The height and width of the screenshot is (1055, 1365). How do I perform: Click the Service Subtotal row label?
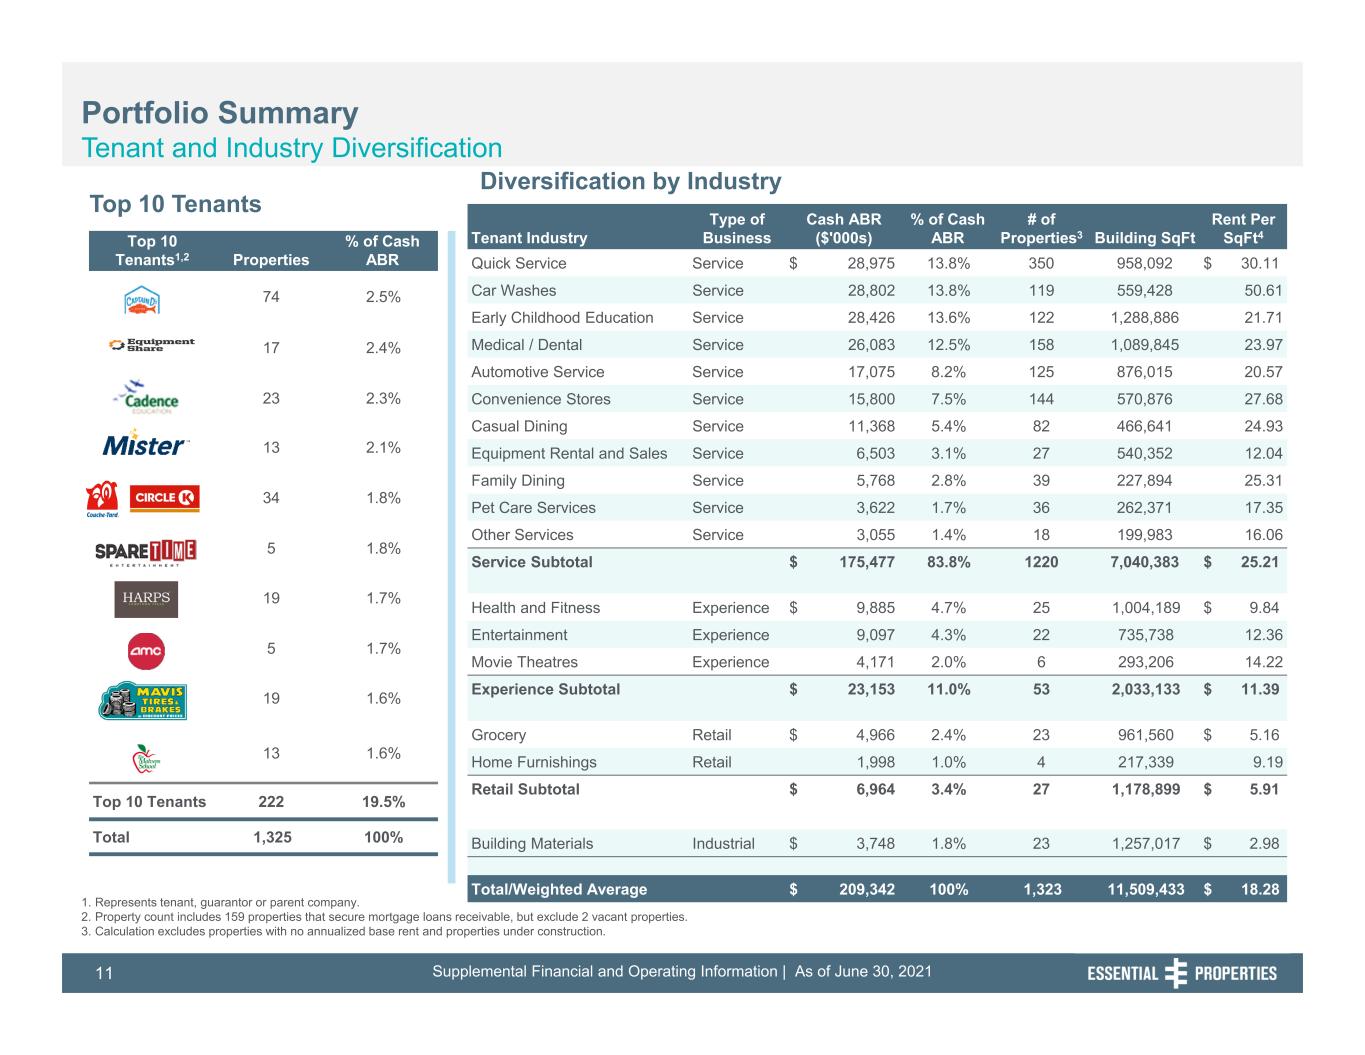pos(531,562)
